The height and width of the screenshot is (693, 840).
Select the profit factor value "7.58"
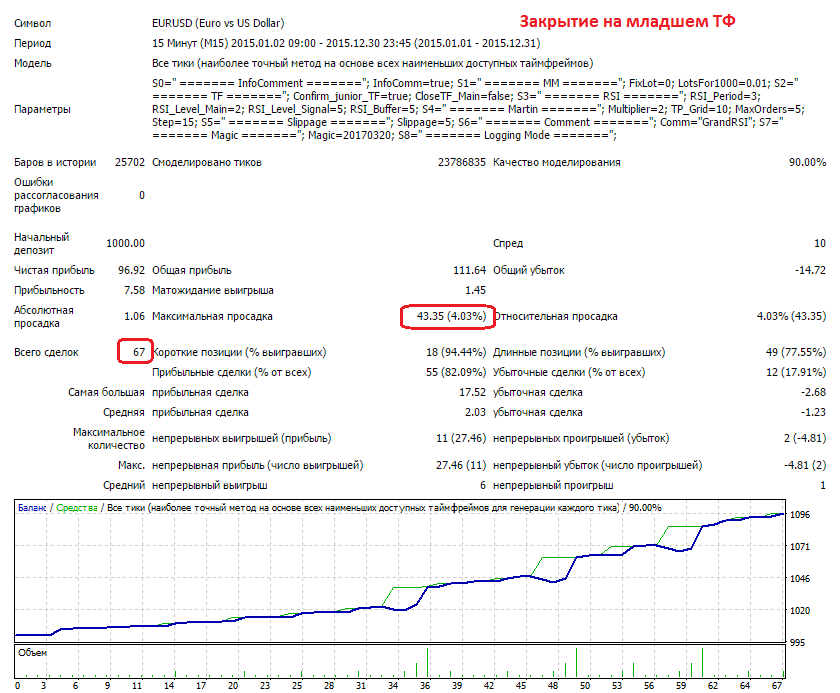(x=134, y=290)
